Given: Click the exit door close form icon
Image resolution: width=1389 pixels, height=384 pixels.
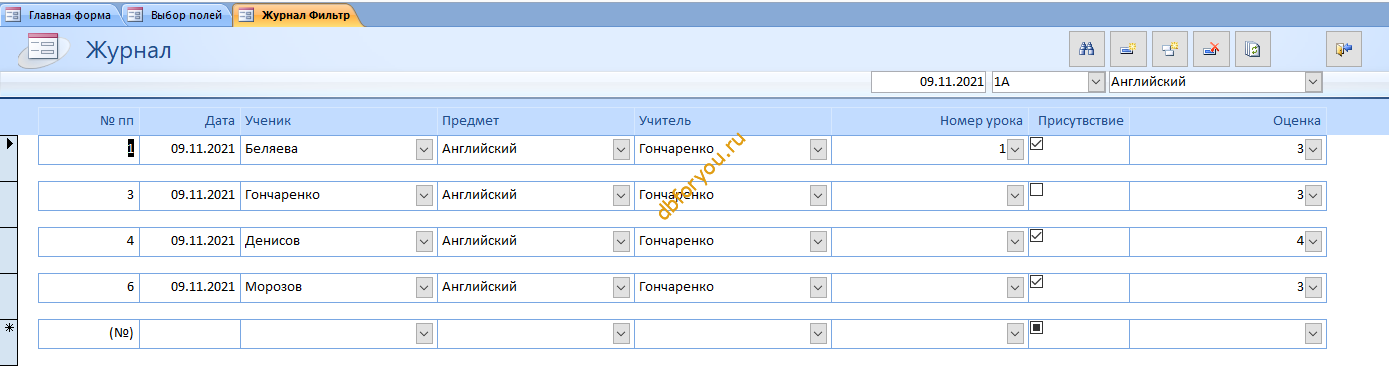Looking at the screenshot, I should (x=1343, y=48).
